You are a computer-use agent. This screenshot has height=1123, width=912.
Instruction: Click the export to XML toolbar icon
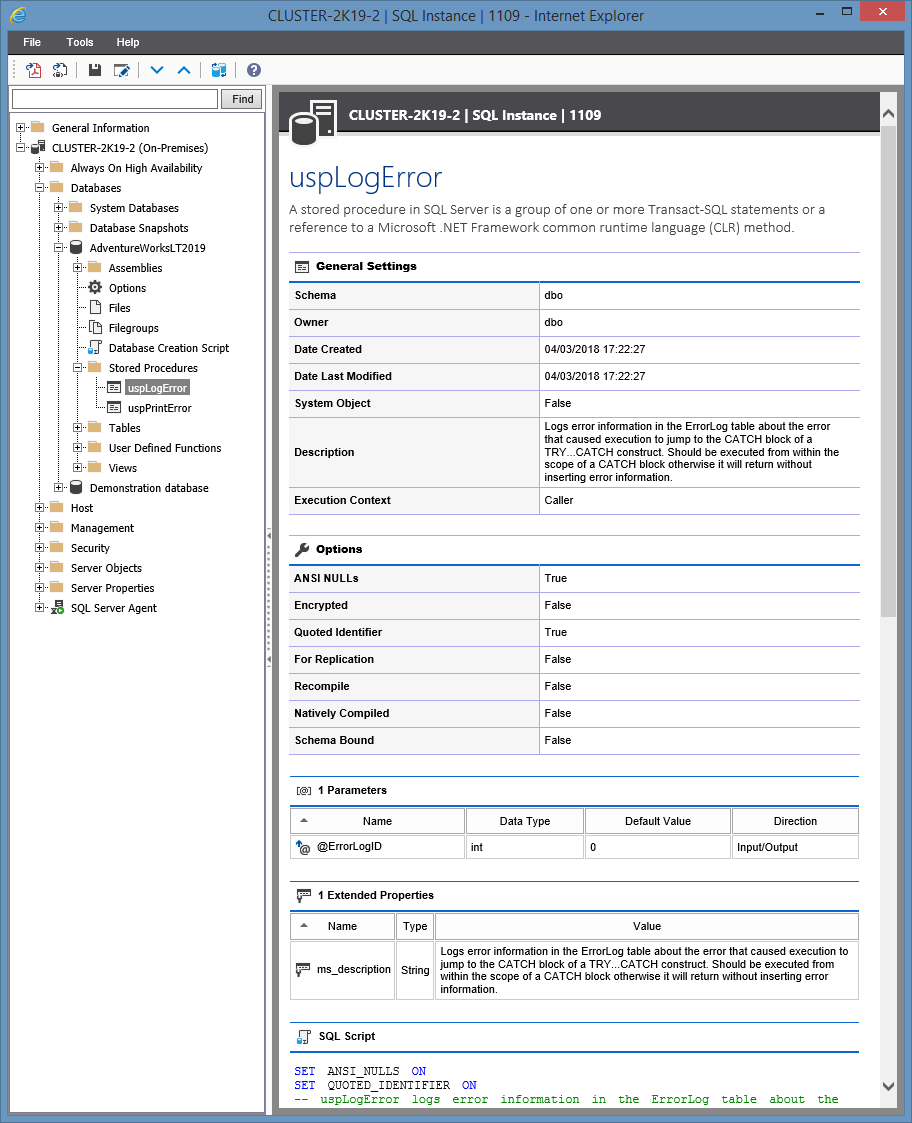click(60, 70)
